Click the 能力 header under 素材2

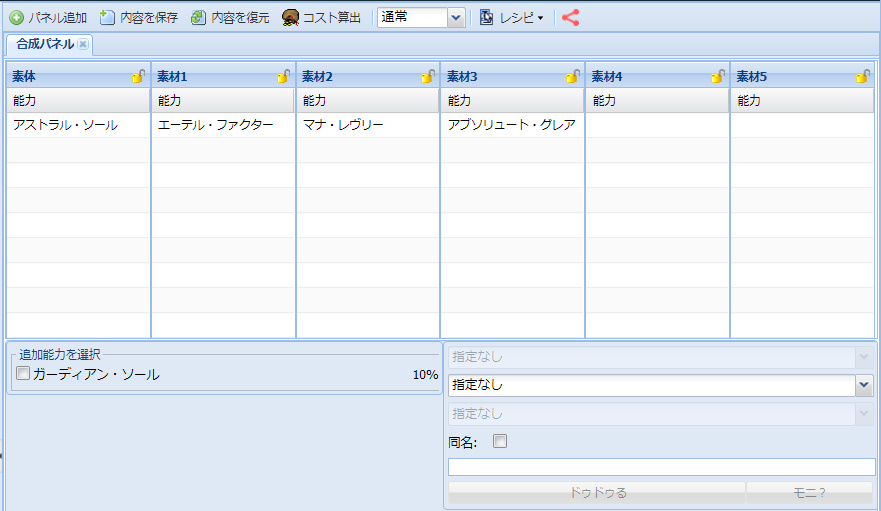tap(368, 101)
